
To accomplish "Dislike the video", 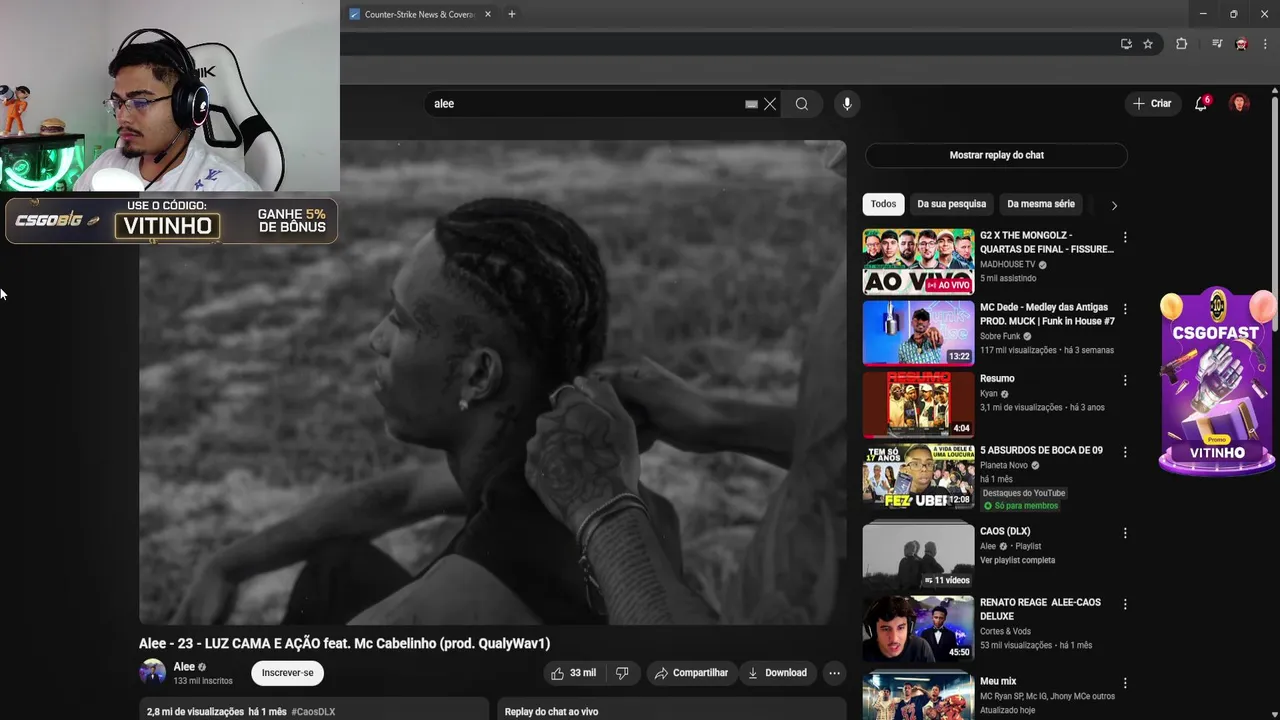I will click(622, 673).
